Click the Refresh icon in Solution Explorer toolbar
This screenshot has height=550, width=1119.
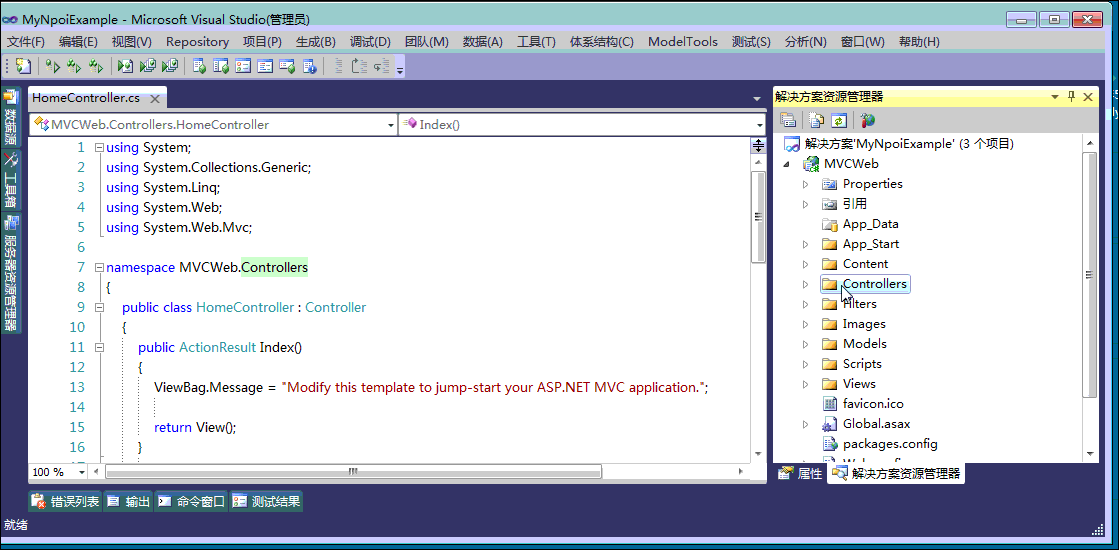[x=839, y=120]
